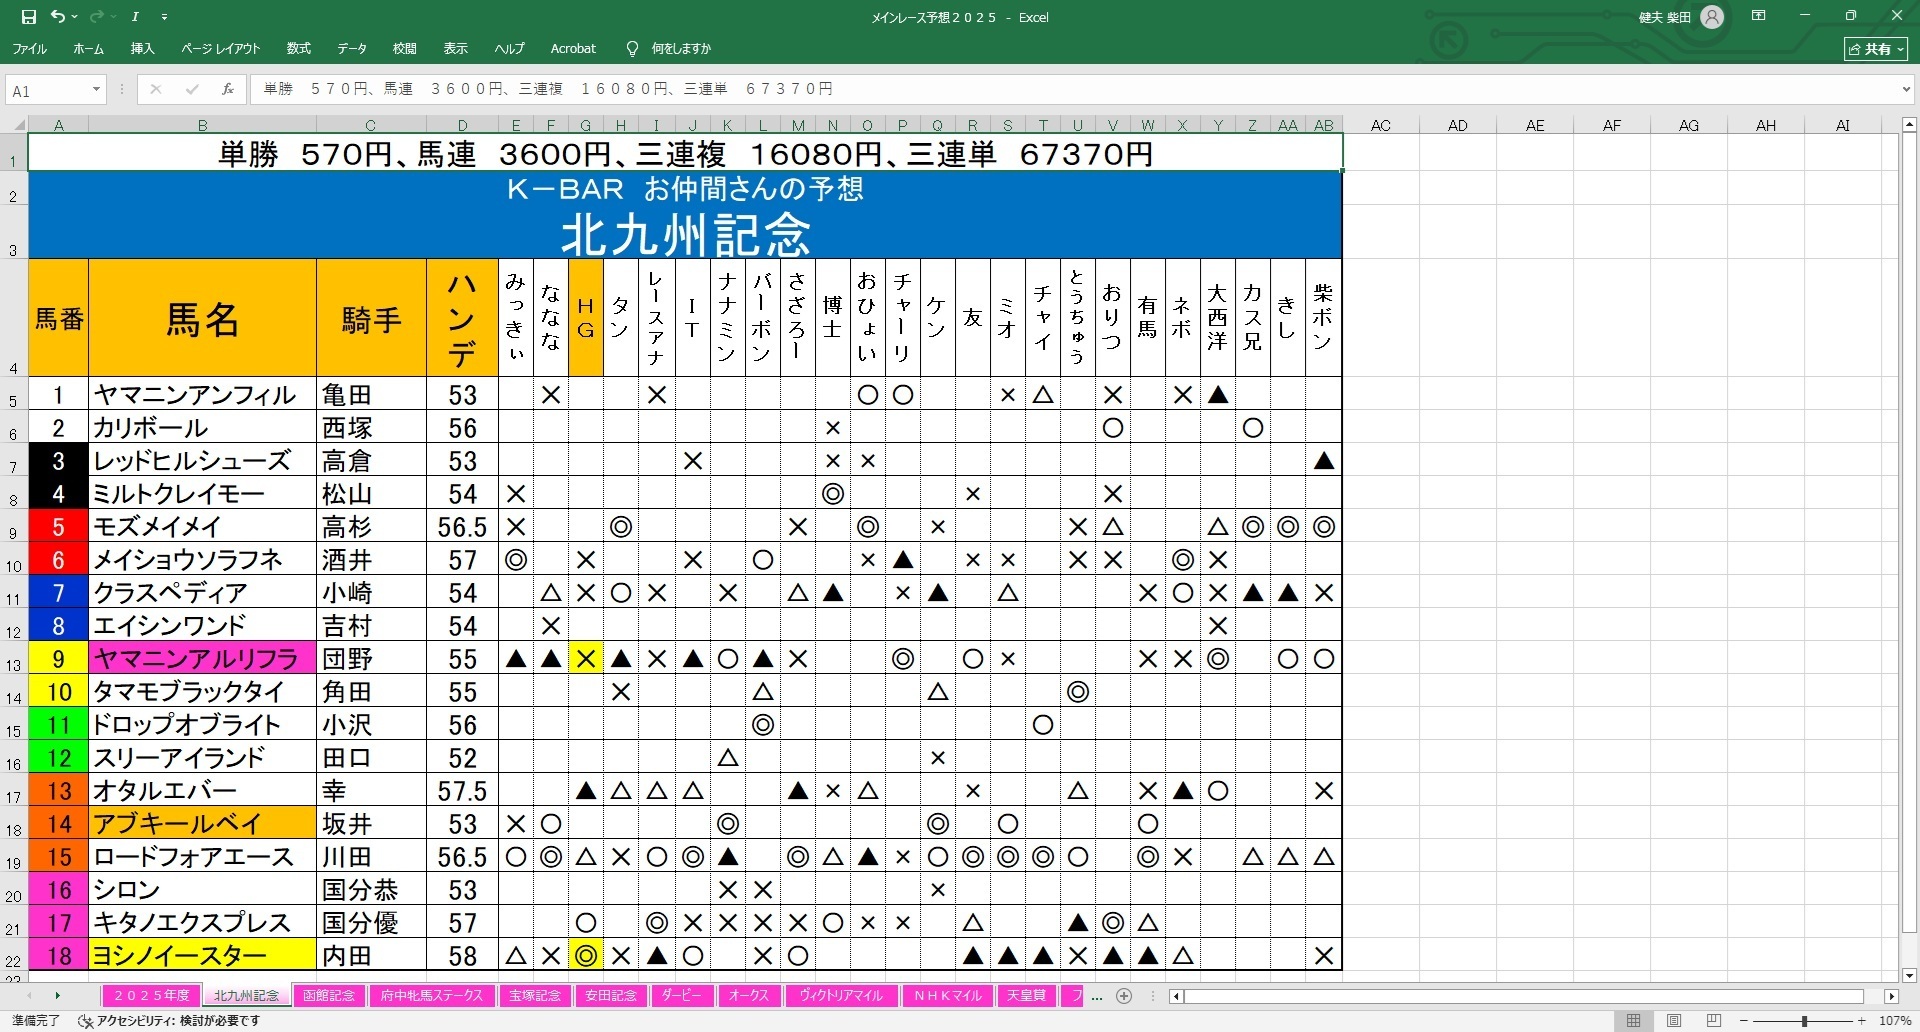Viewport: 1920px width, 1032px height.
Task: Add a new sheet with plus icon
Action: pyautogui.click(x=1124, y=996)
